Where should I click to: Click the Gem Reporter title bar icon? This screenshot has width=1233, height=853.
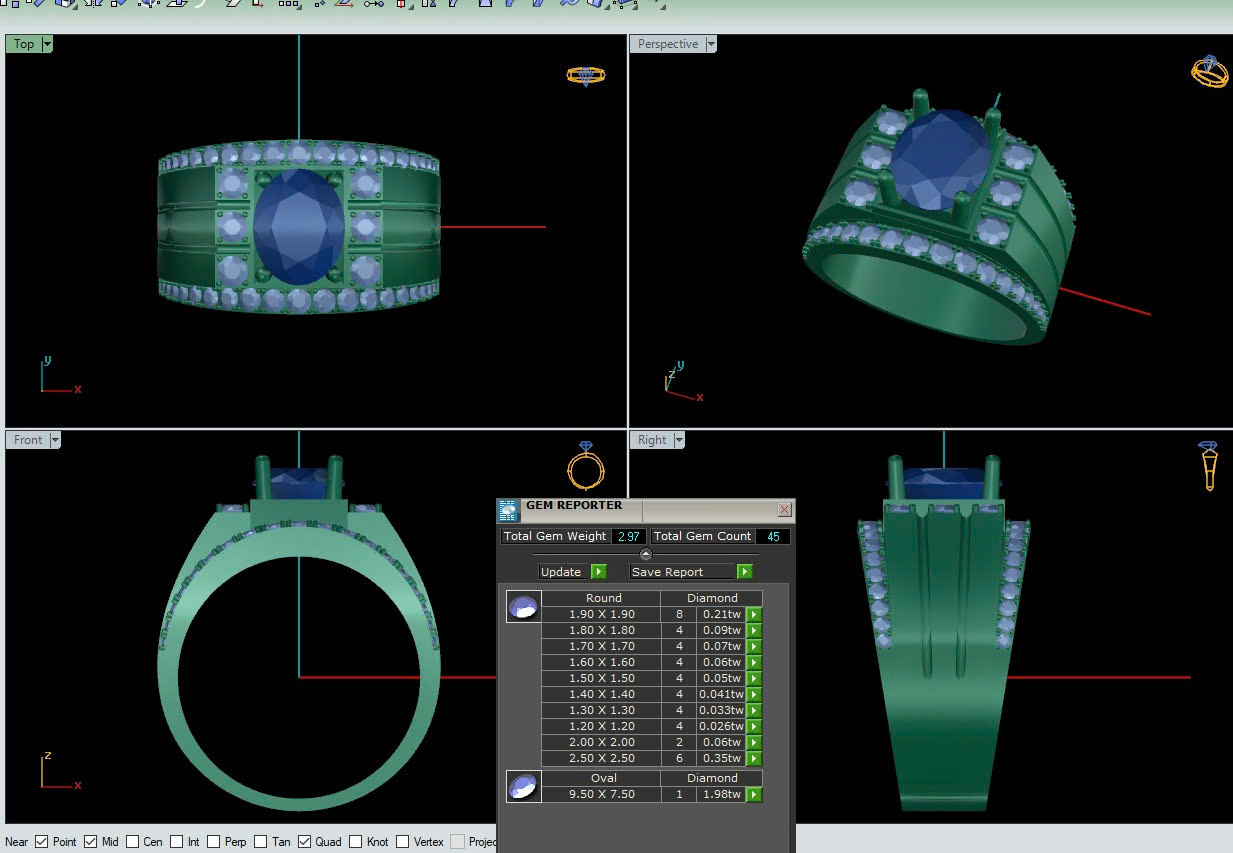click(509, 510)
